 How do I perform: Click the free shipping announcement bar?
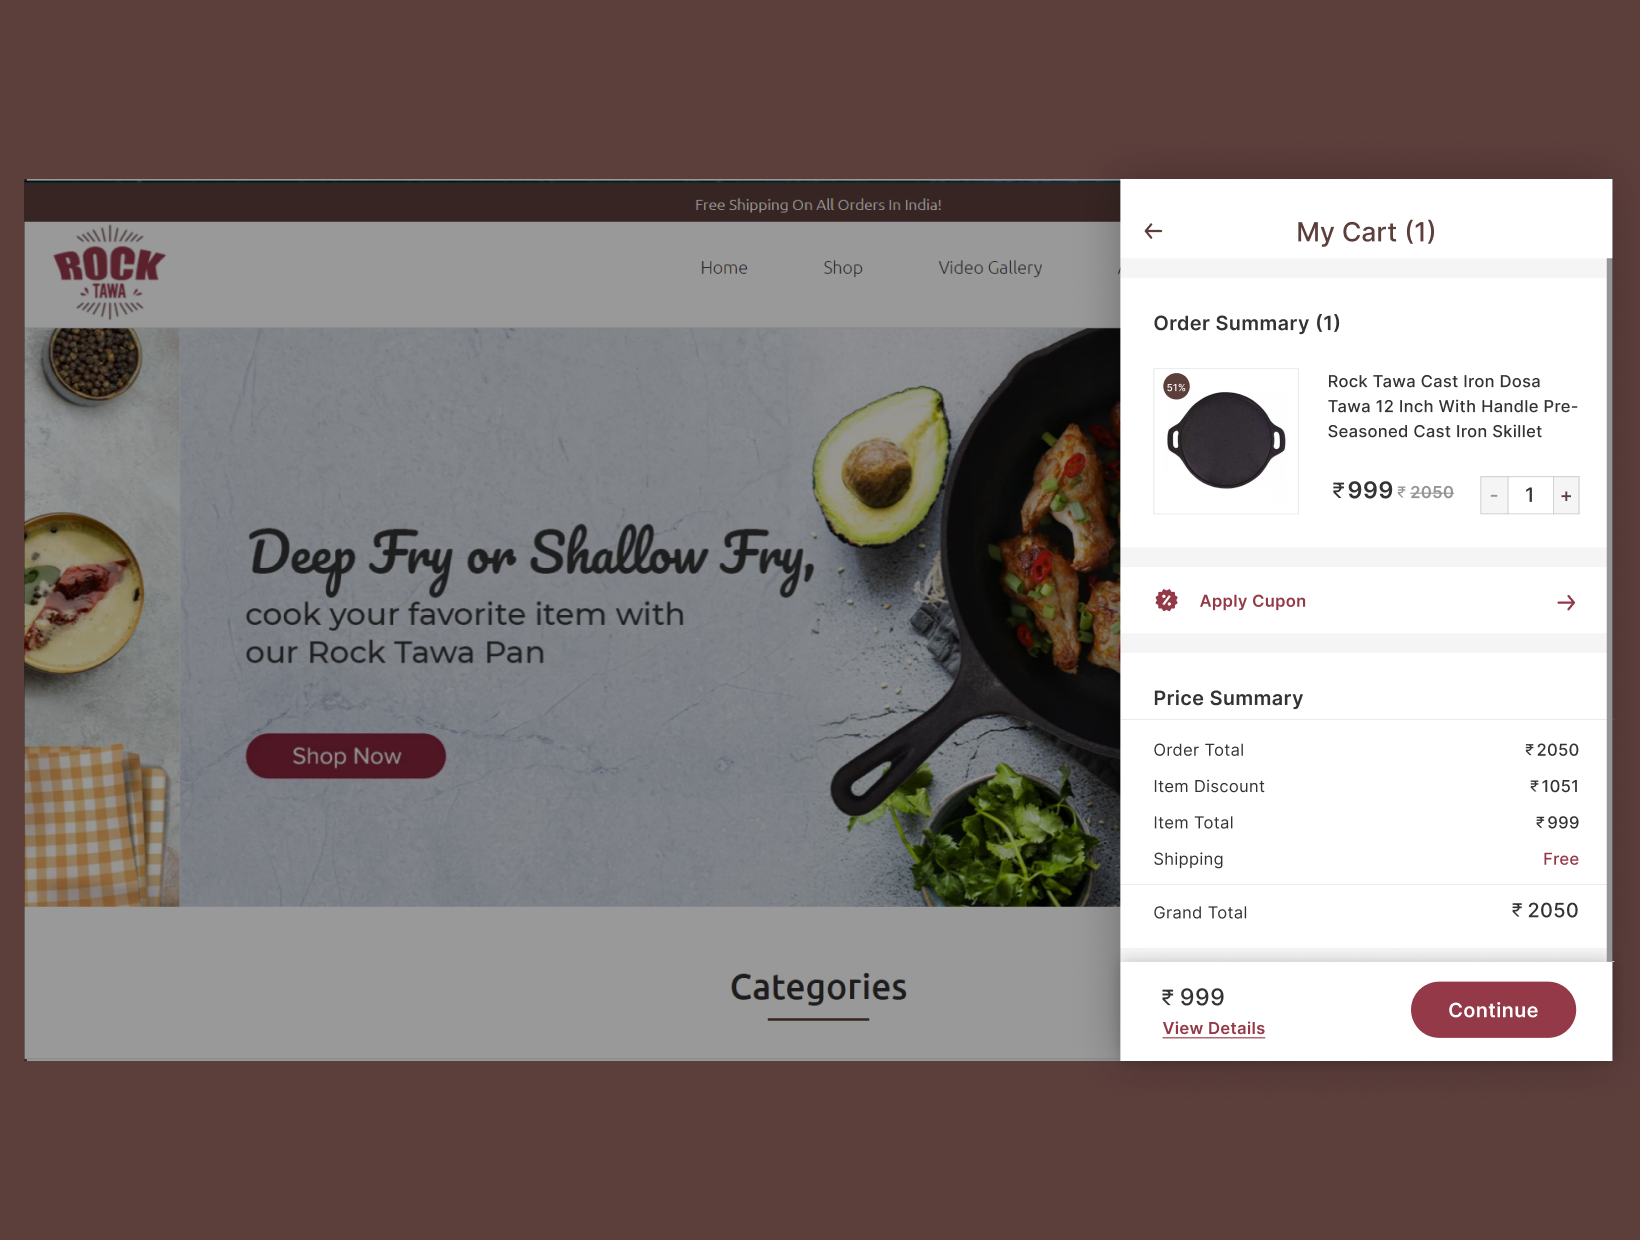click(x=572, y=204)
